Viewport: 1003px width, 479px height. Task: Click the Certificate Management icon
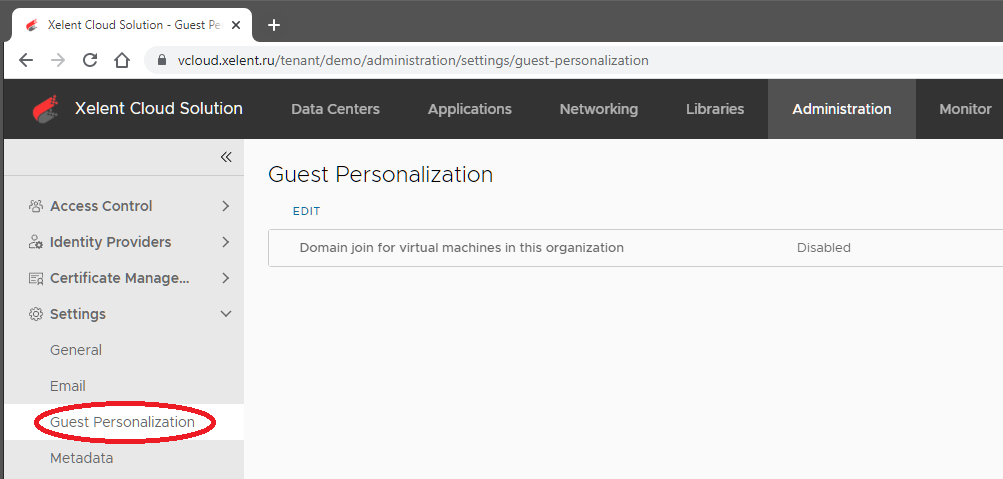pos(36,278)
